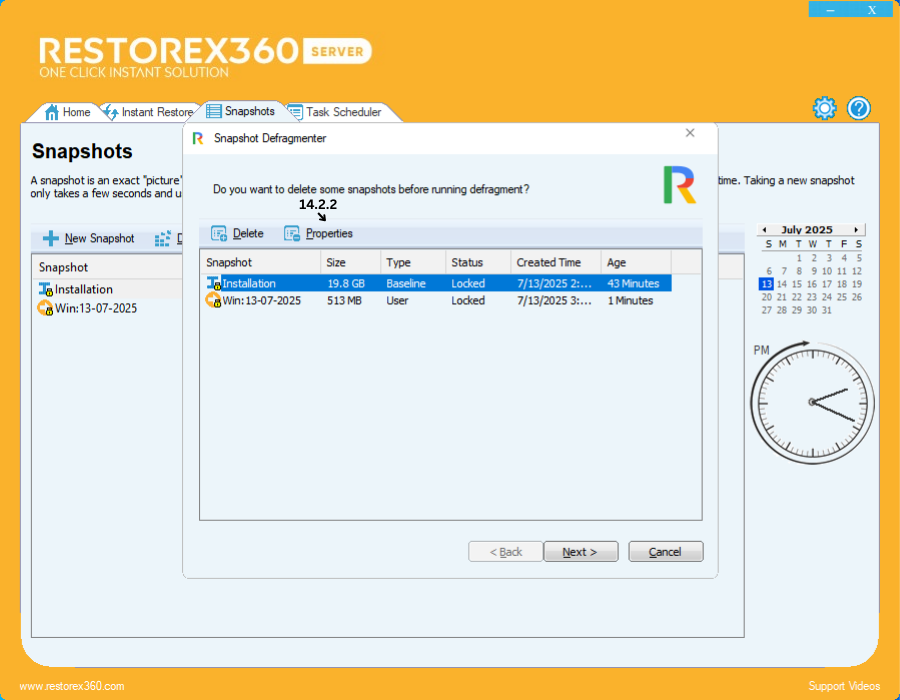Open the help question mark icon
Screen dimensions: 900x700
tap(859, 108)
